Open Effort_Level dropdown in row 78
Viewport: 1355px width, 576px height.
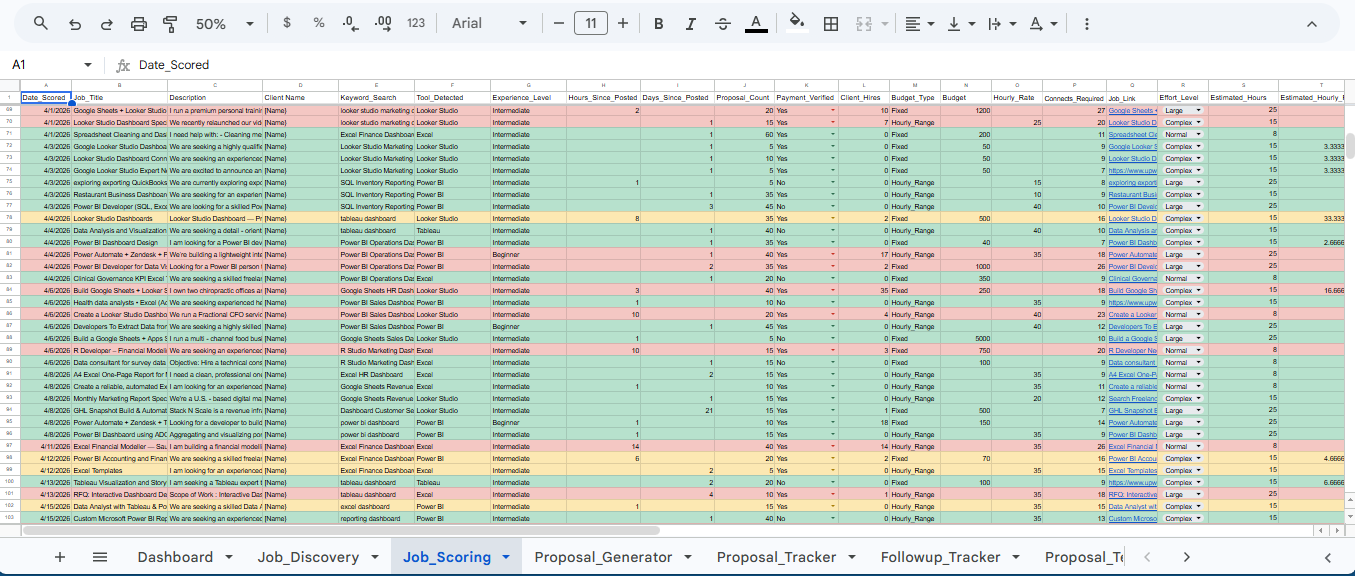[x=1198, y=218]
